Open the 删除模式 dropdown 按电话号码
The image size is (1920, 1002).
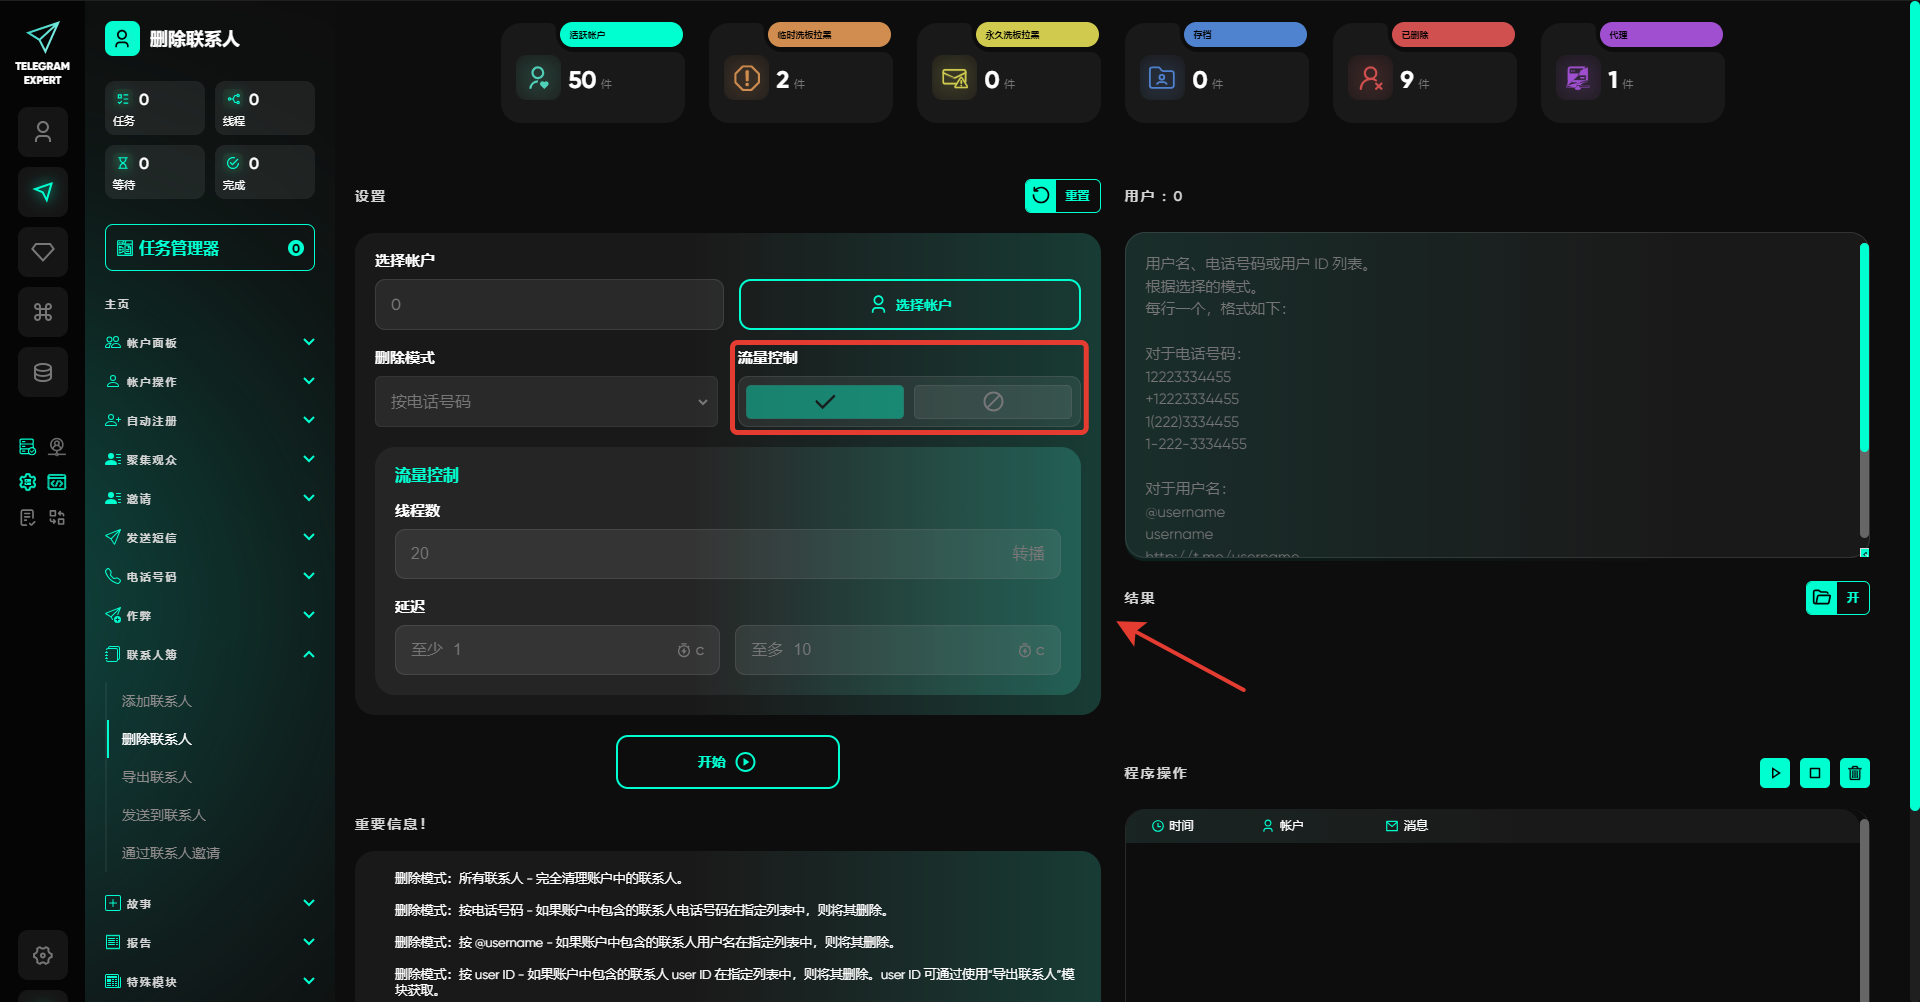tap(546, 402)
